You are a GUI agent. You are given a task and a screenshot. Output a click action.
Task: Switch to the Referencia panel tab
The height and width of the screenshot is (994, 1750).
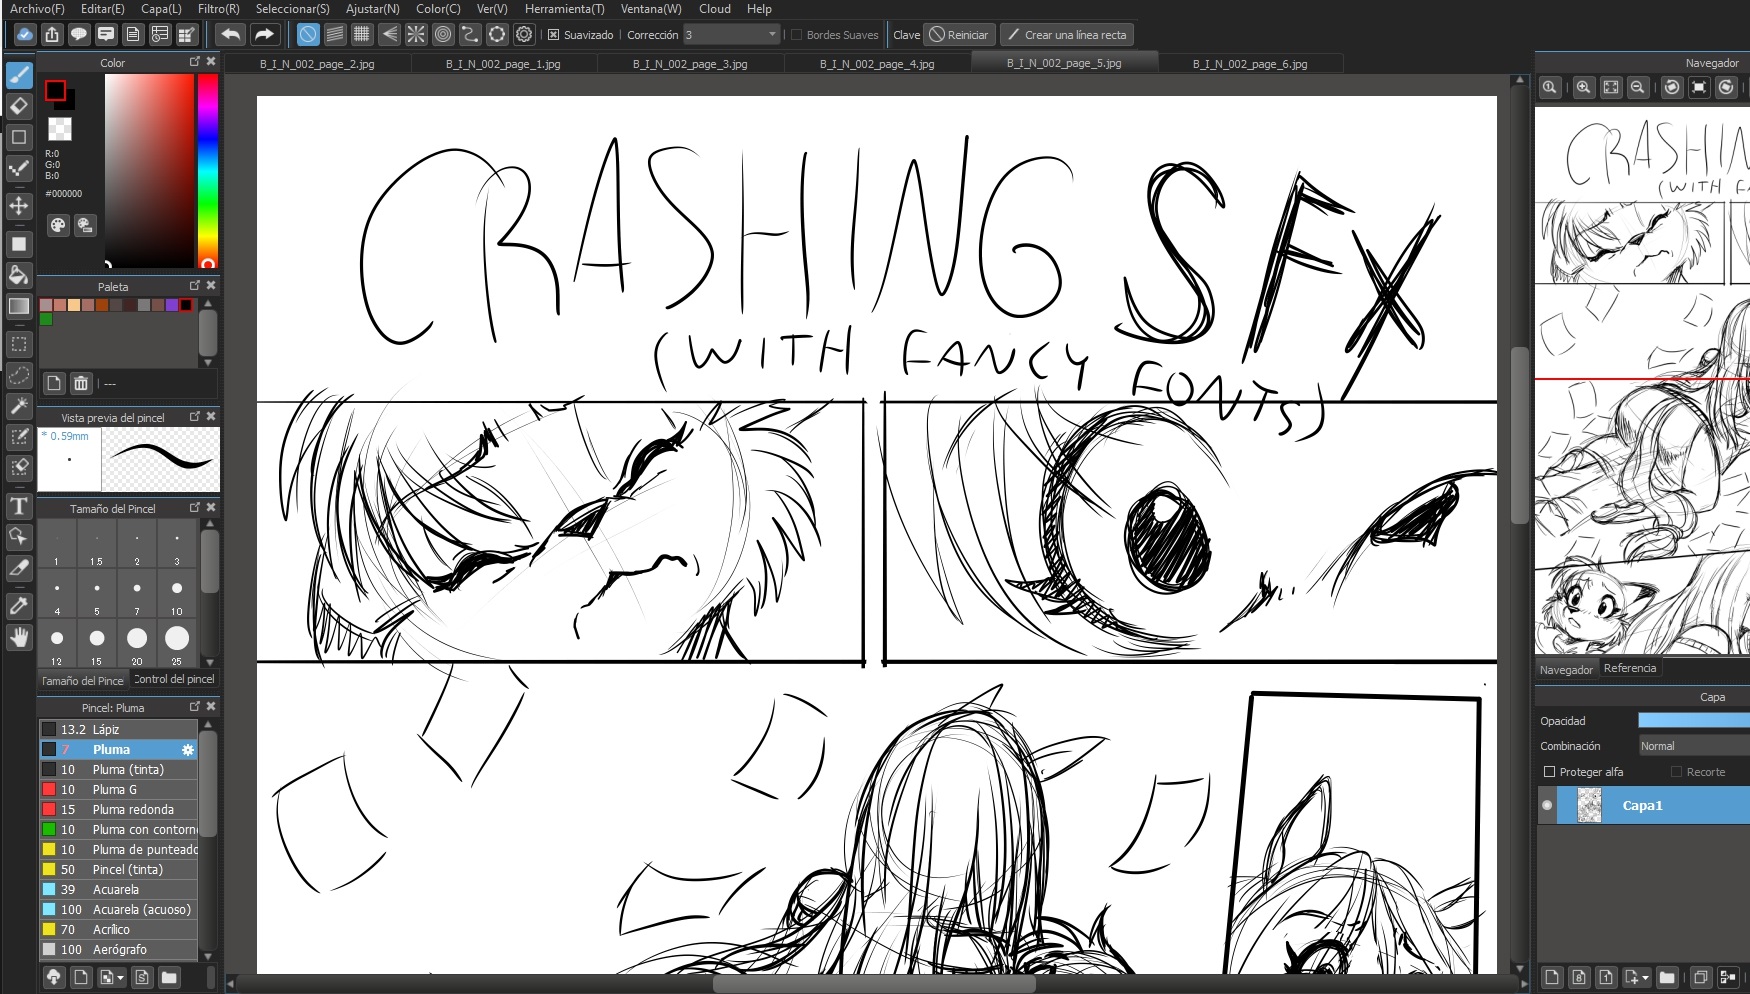(x=1629, y=668)
